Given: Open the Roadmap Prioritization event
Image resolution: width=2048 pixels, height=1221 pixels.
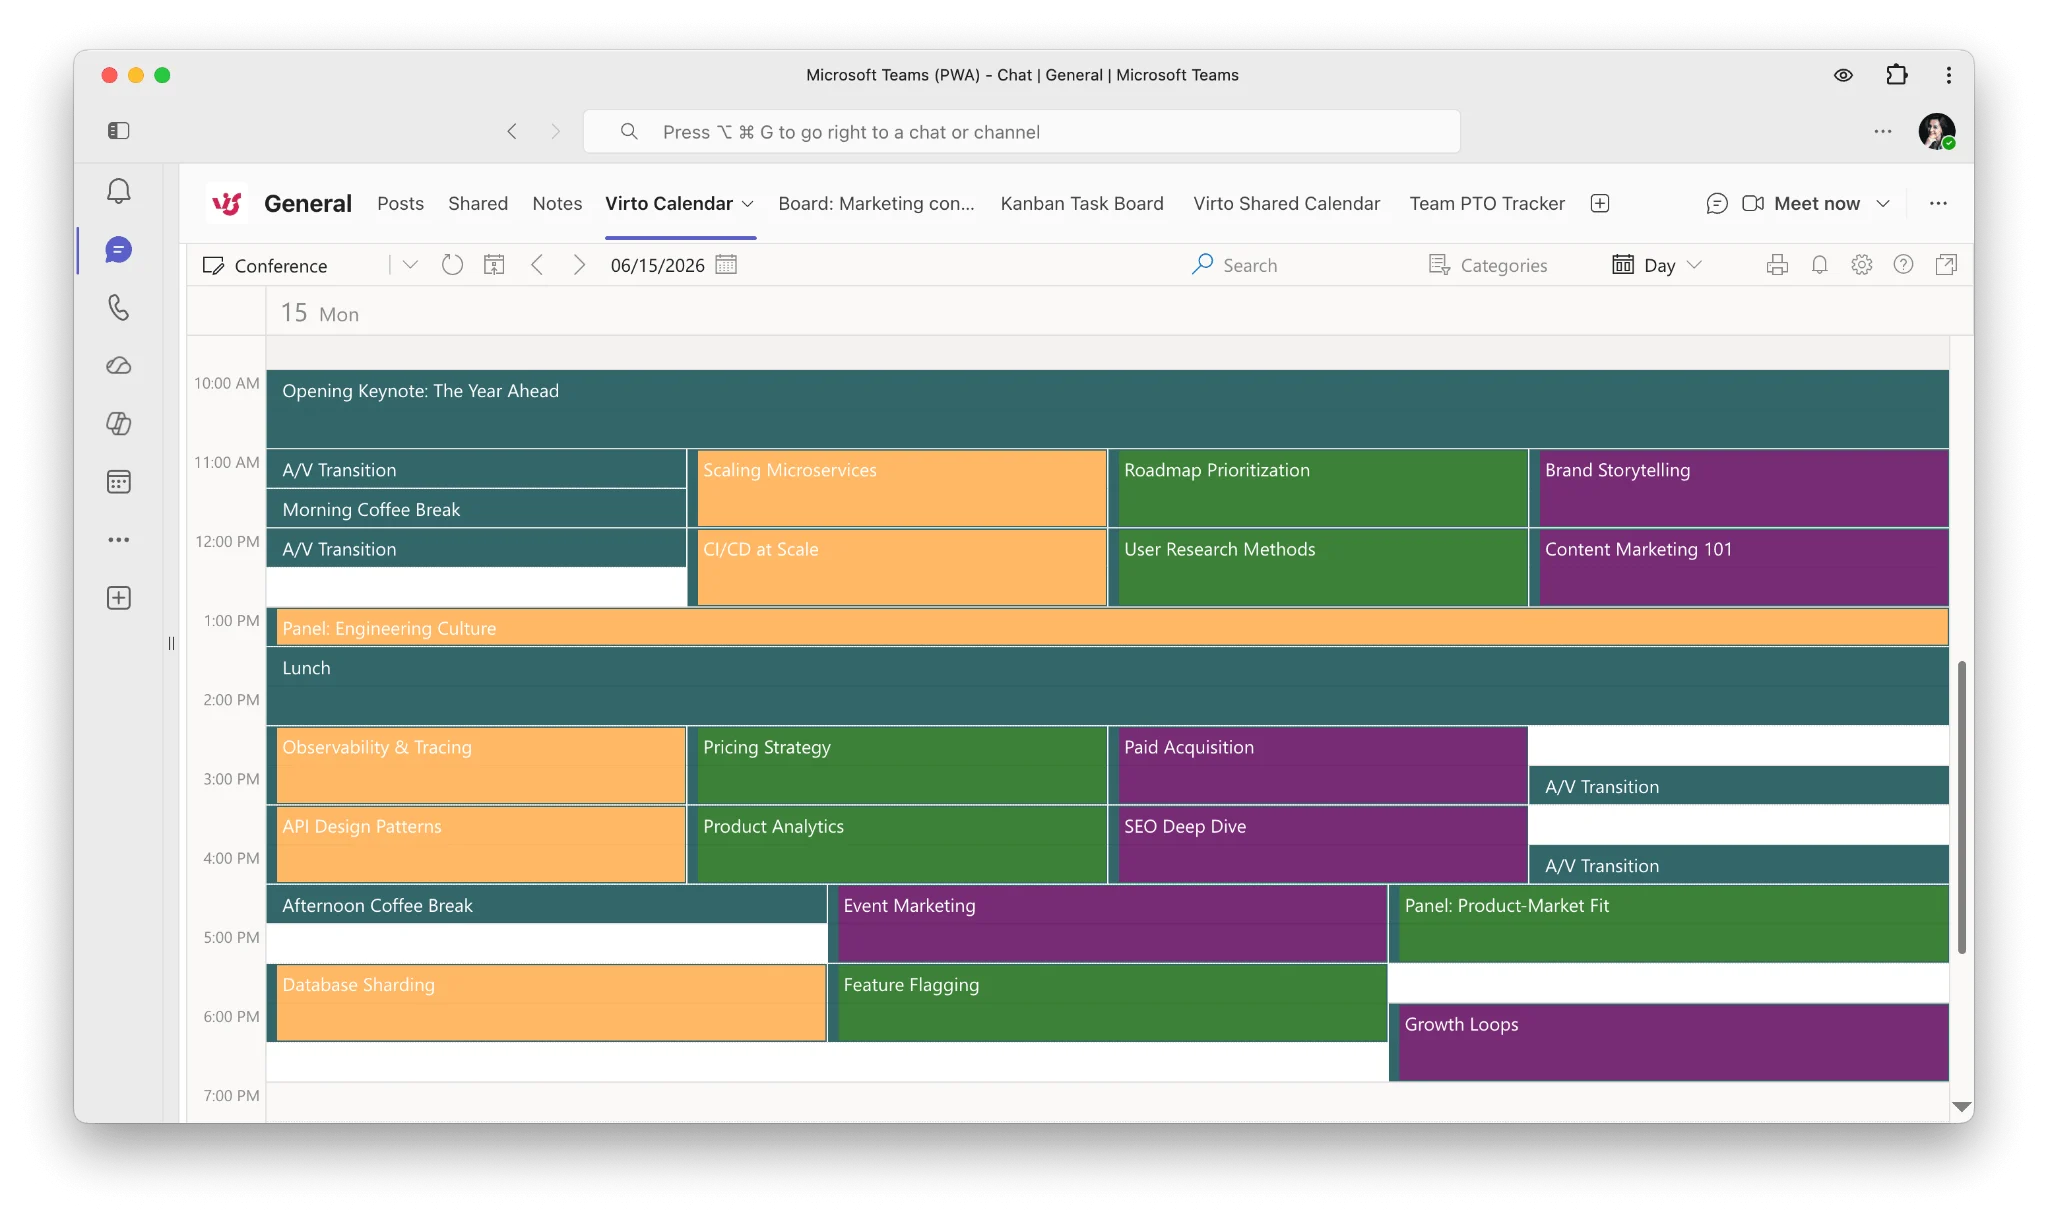Looking at the screenshot, I should click(x=1318, y=488).
